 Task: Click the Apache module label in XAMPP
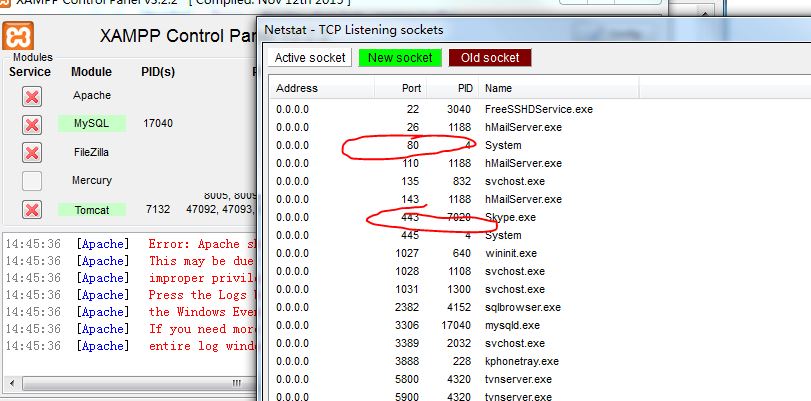(x=92, y=95)
